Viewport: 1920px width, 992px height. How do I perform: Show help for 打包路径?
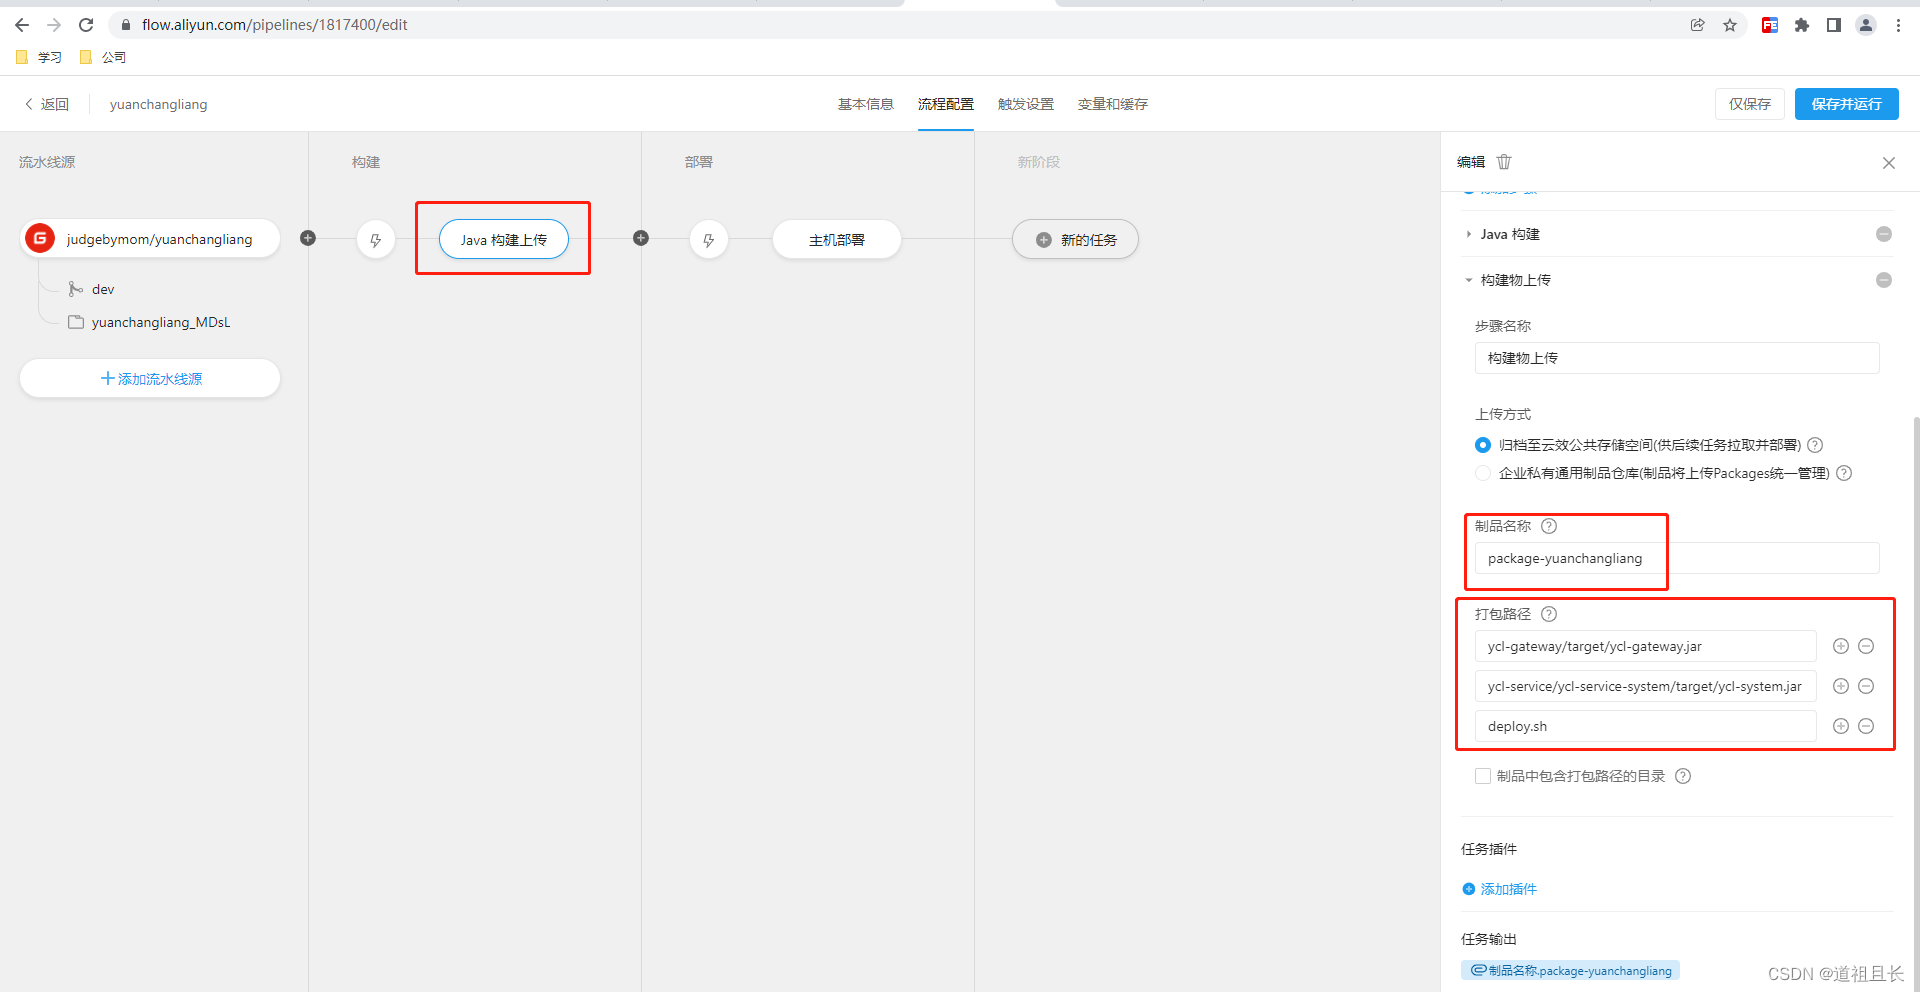pos(1549,614)
